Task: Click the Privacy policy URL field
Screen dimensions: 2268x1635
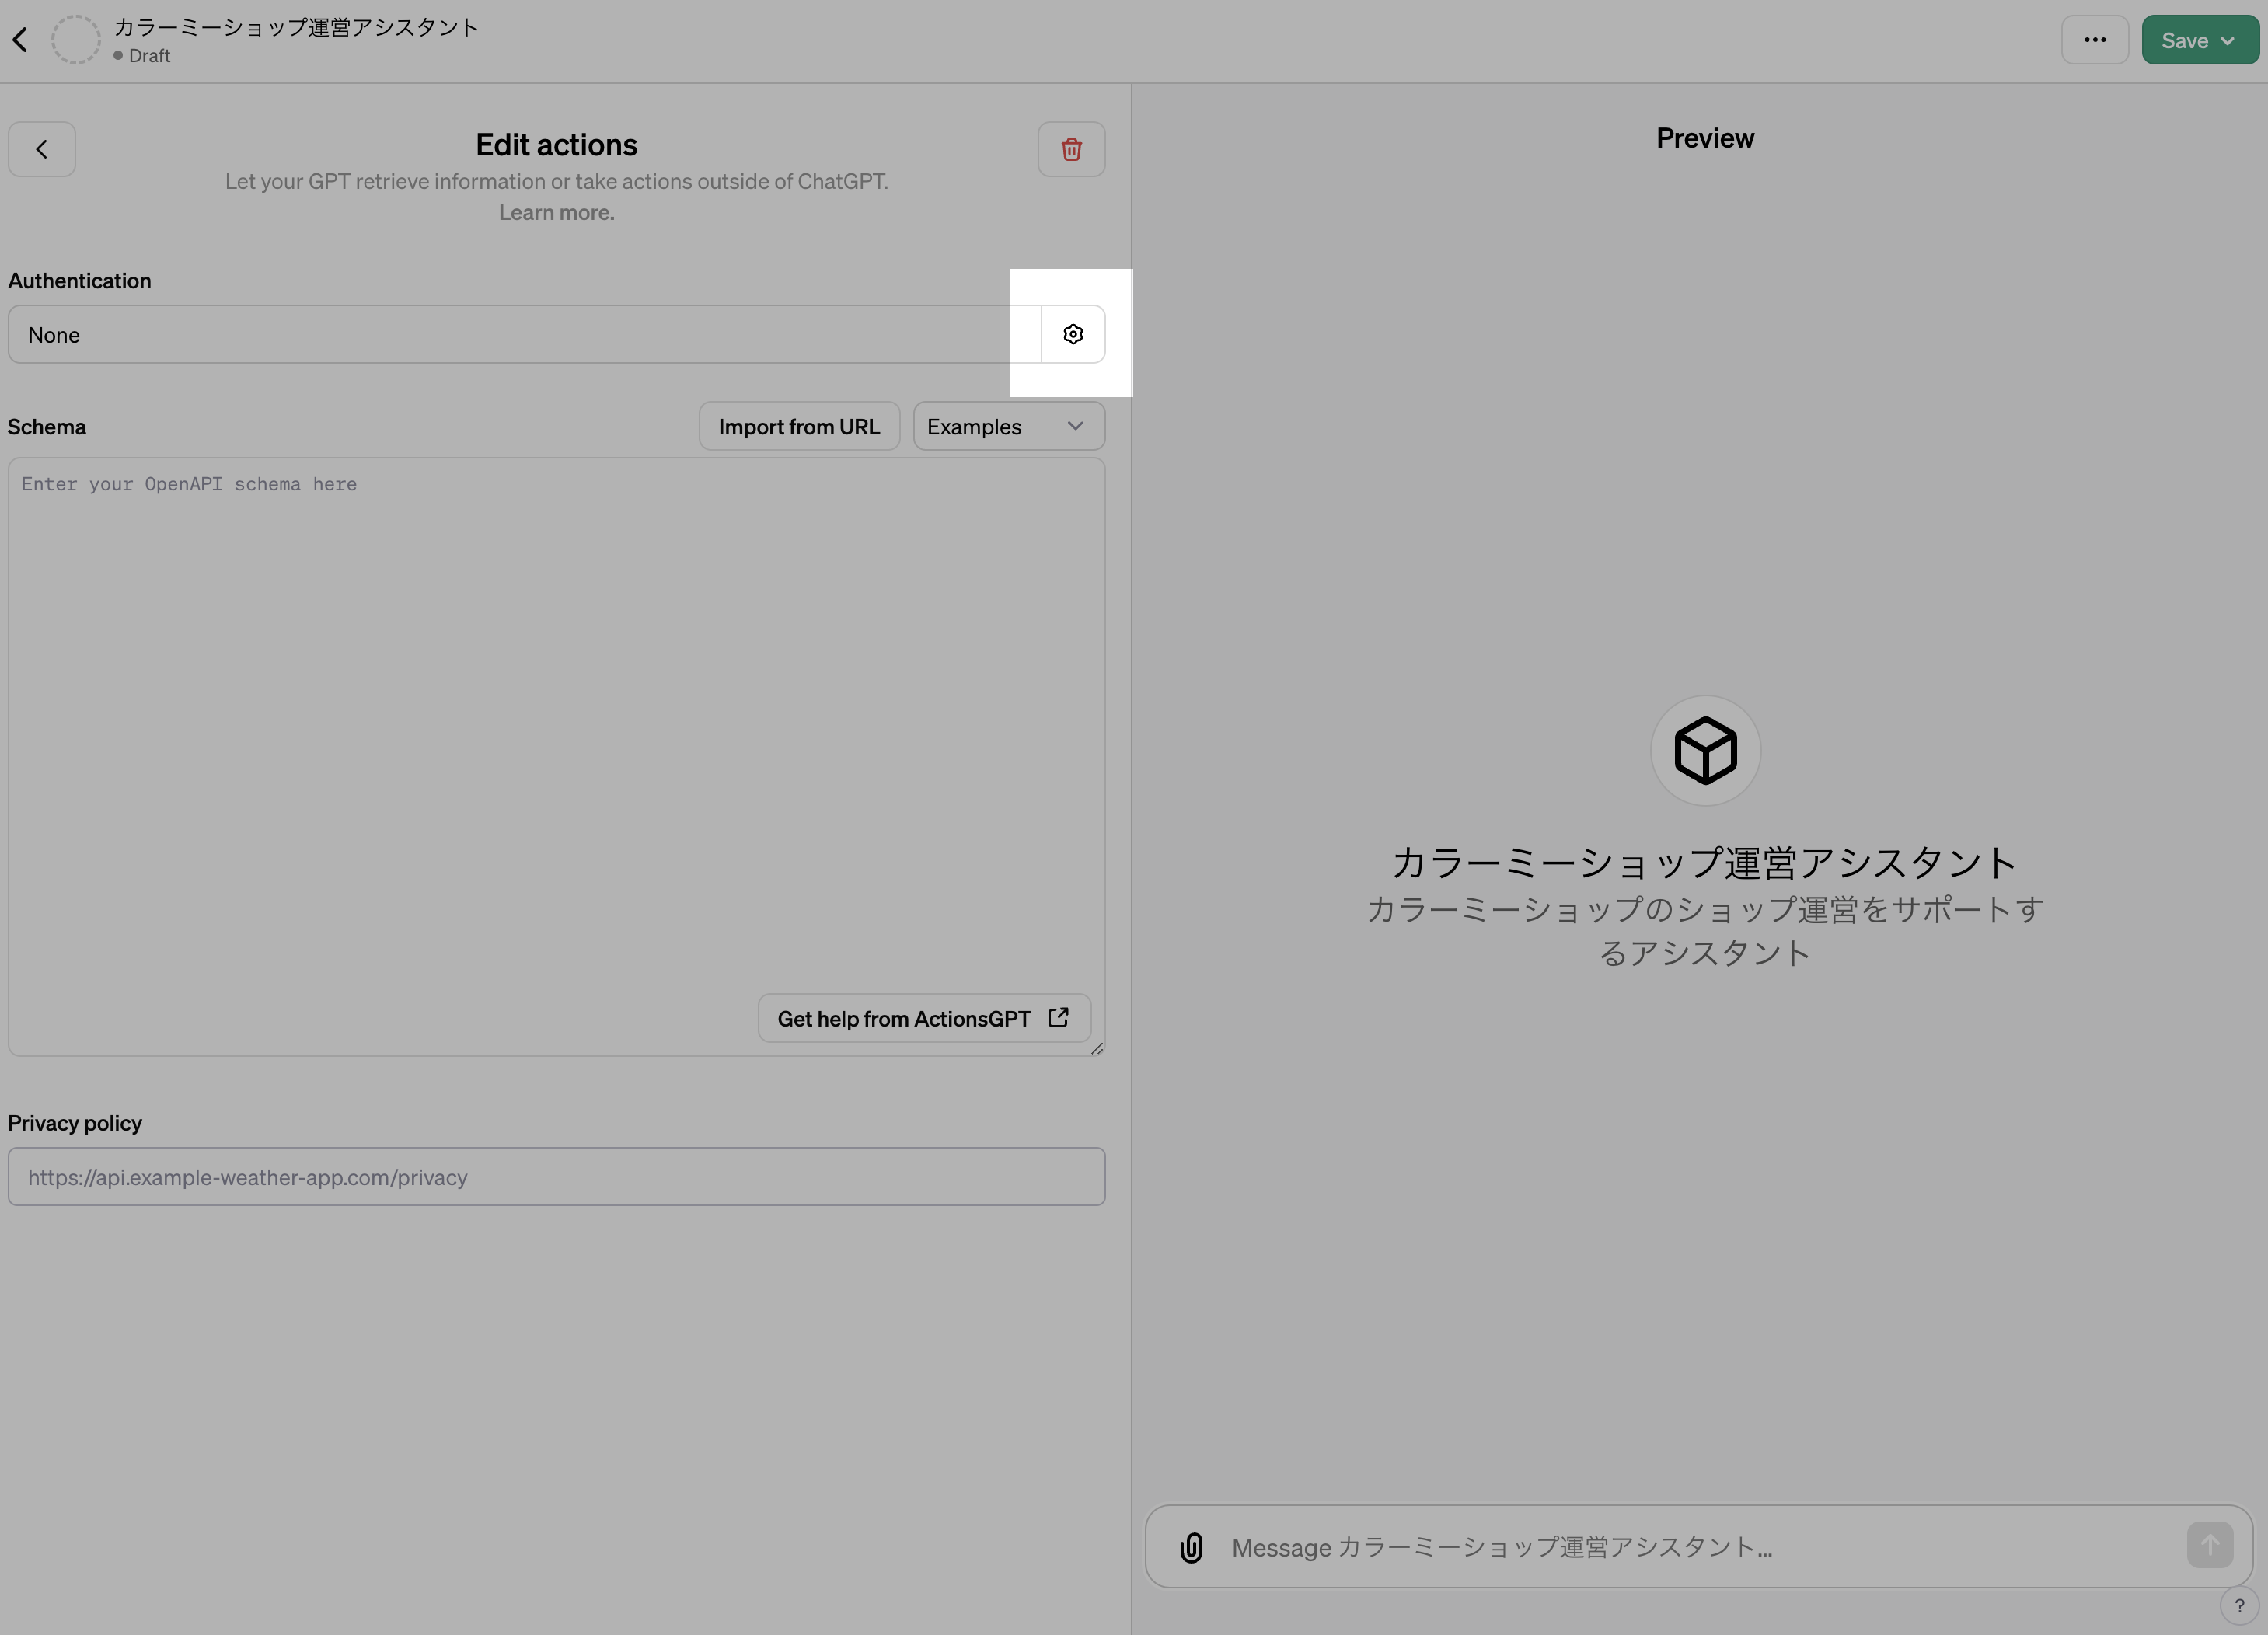Action: (x=556, y=1177)
